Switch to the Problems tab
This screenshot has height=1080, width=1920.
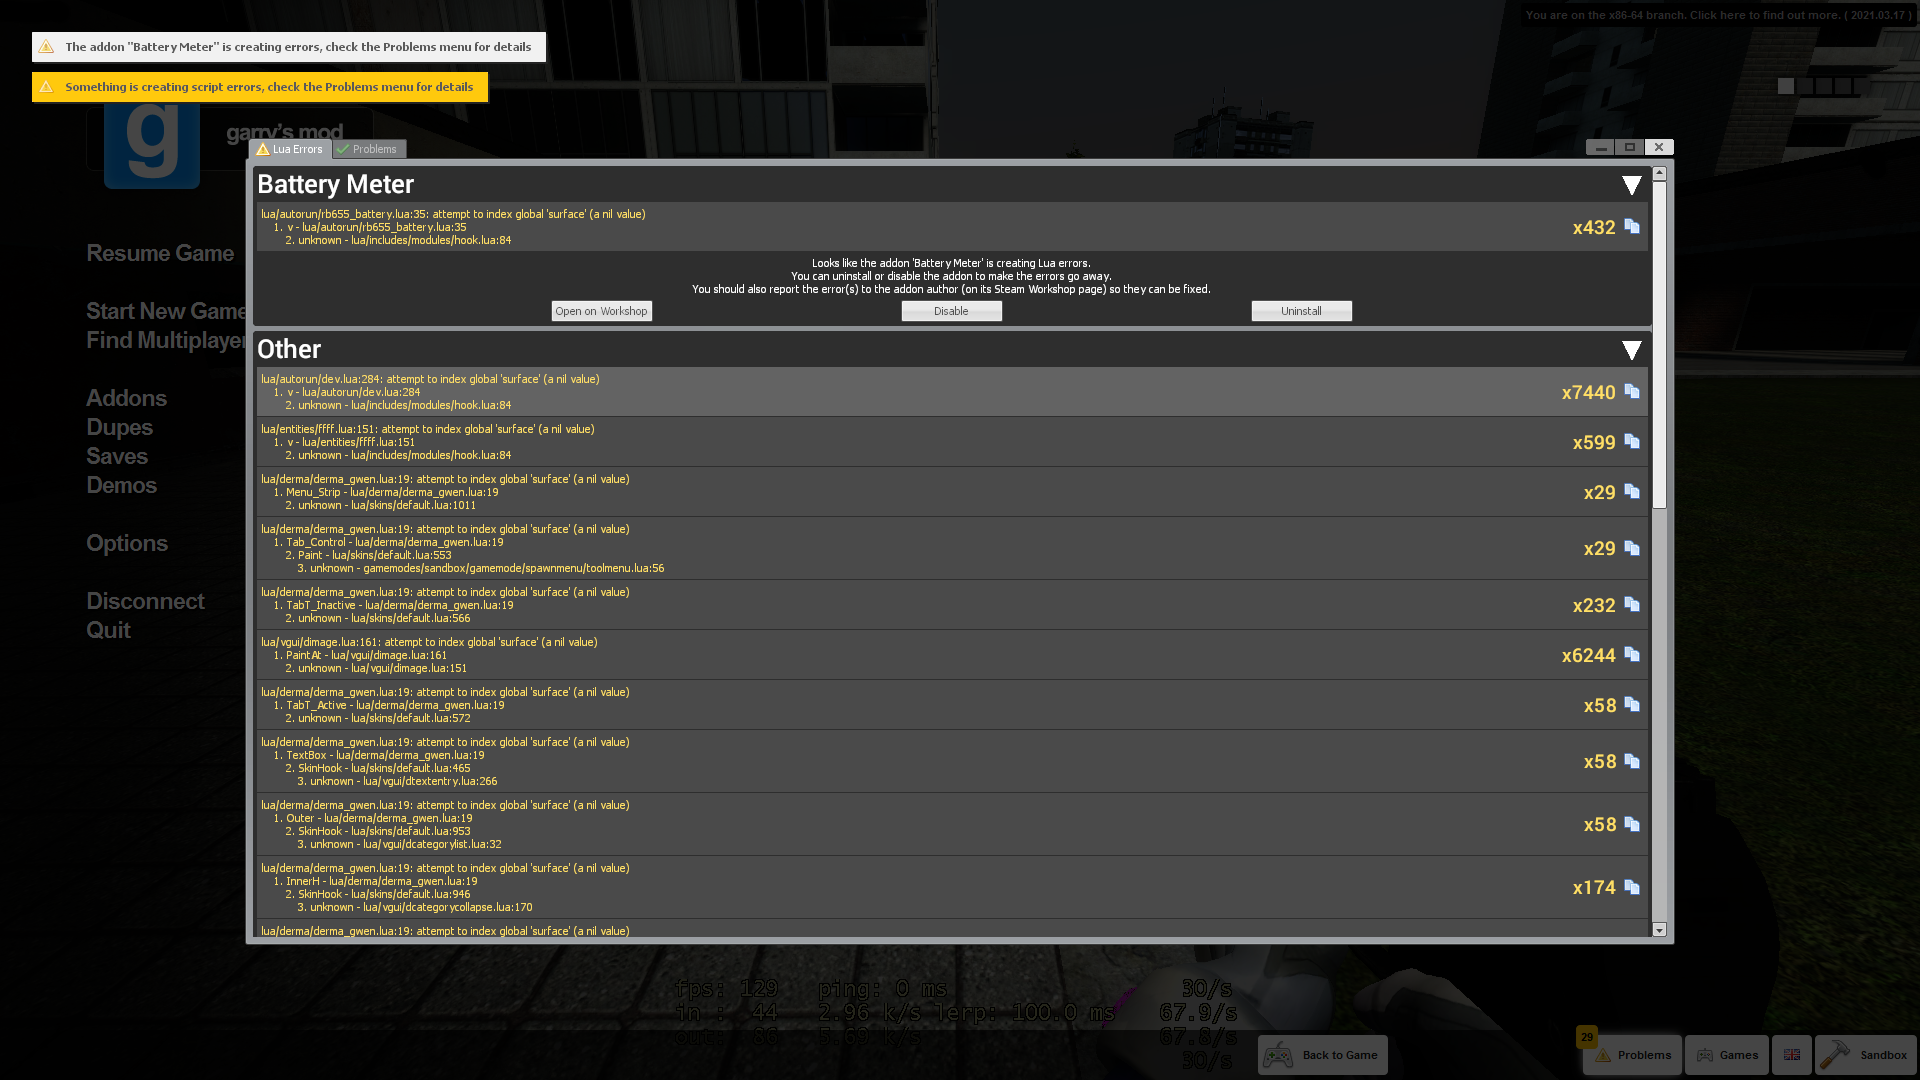pyautogui.click(x=371, y=148)
